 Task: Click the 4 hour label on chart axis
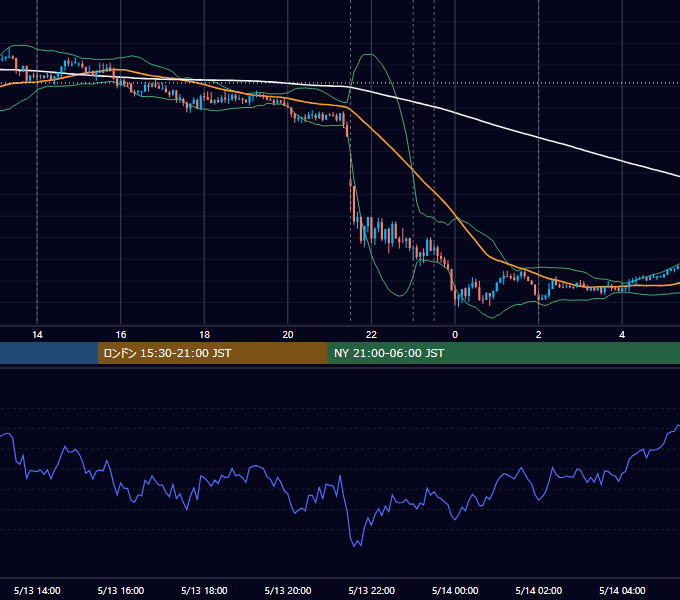click(x=622, y=335)
